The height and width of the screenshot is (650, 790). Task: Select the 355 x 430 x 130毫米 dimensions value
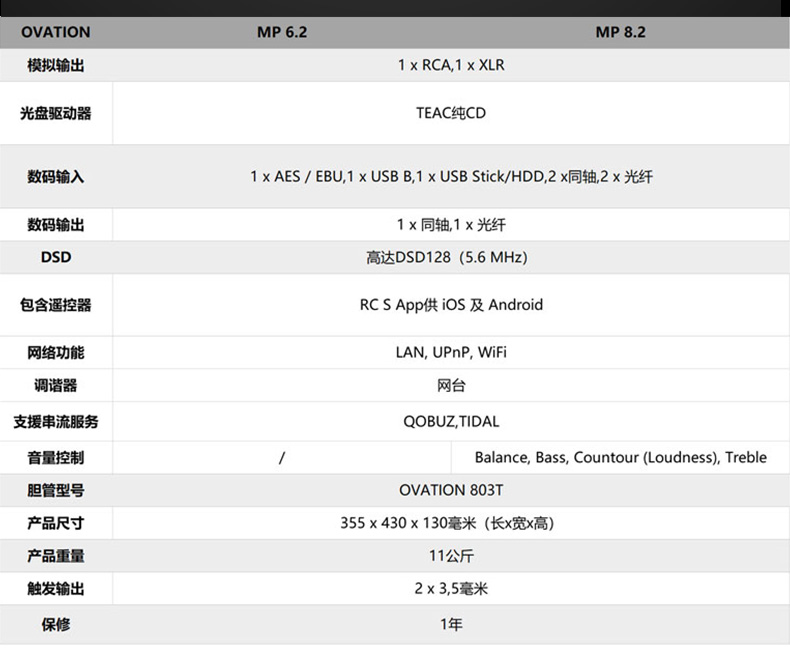pyautogui.click(x=447, y=523)
